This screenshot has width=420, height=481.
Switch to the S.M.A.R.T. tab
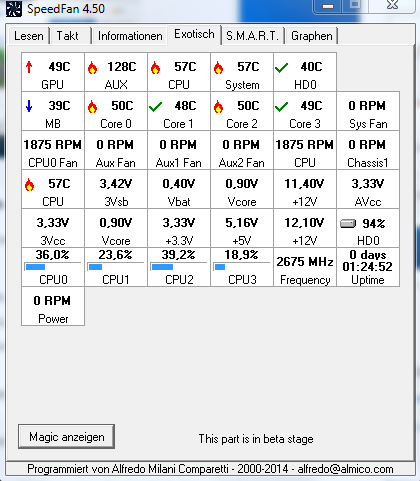(x=252, y=36)
